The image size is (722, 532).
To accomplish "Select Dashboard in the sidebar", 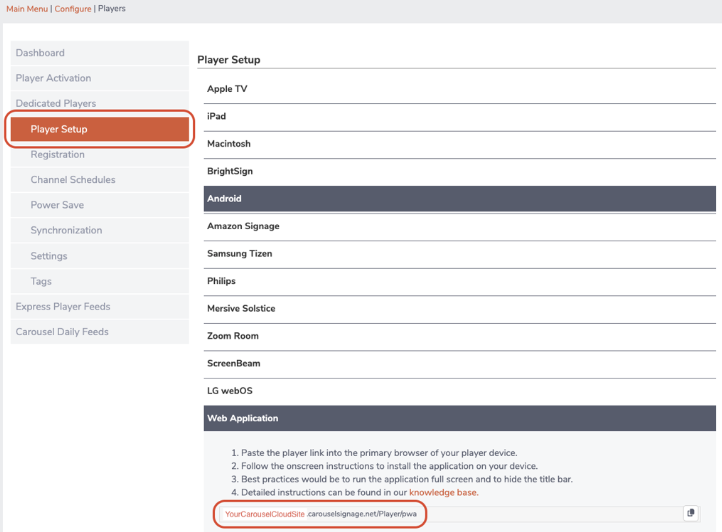I will [99, 53].
